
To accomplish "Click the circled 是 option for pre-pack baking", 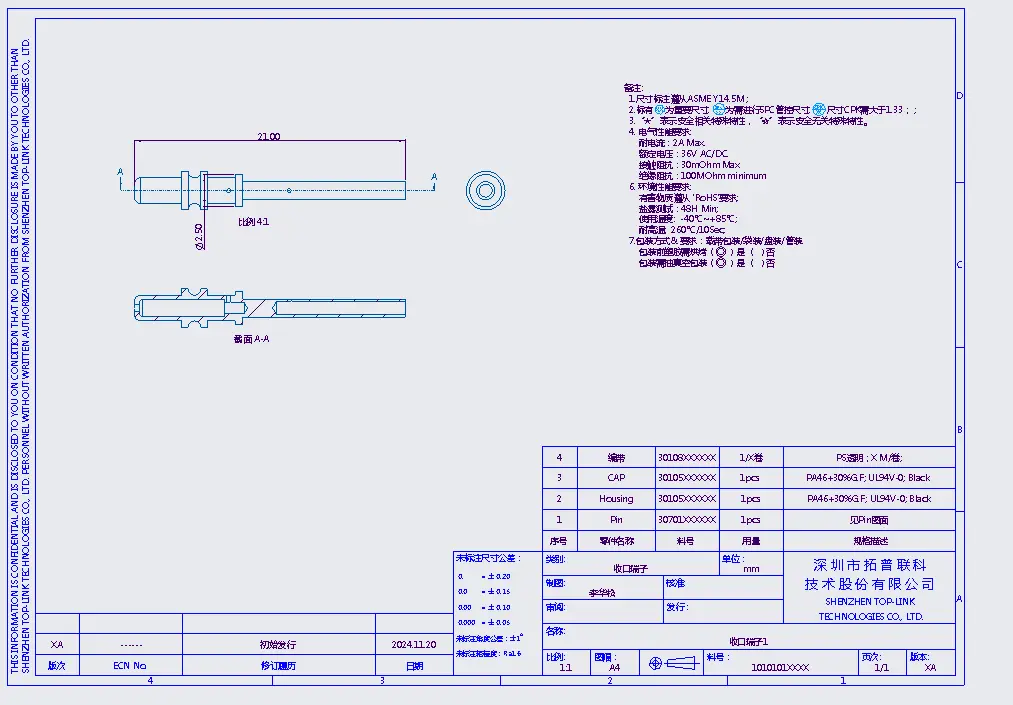I will coord(720,252).
